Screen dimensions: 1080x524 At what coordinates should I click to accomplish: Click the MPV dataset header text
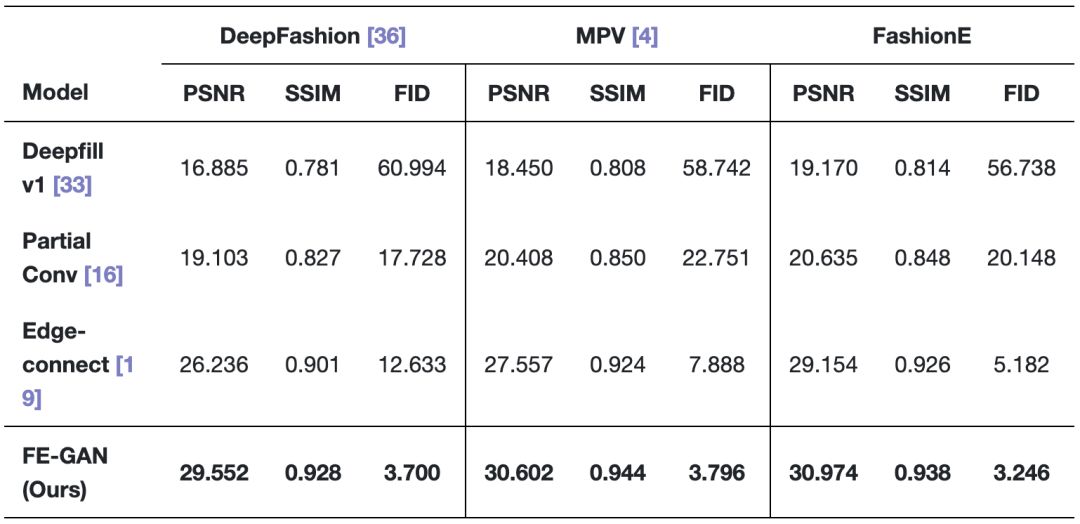(599, 37)
